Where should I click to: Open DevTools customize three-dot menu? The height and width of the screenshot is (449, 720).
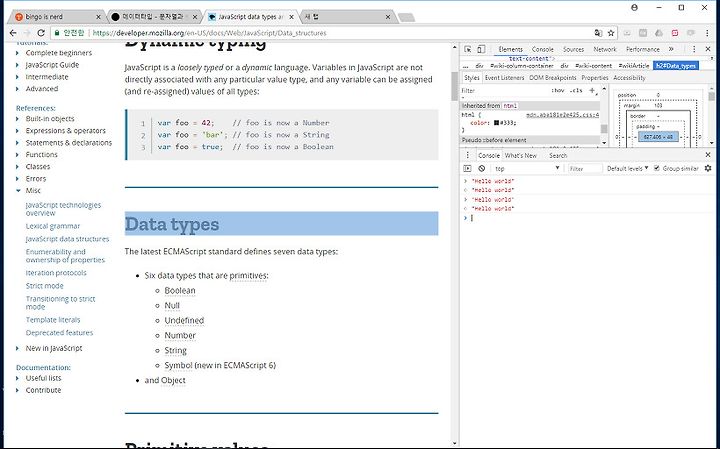pos(694,49)
